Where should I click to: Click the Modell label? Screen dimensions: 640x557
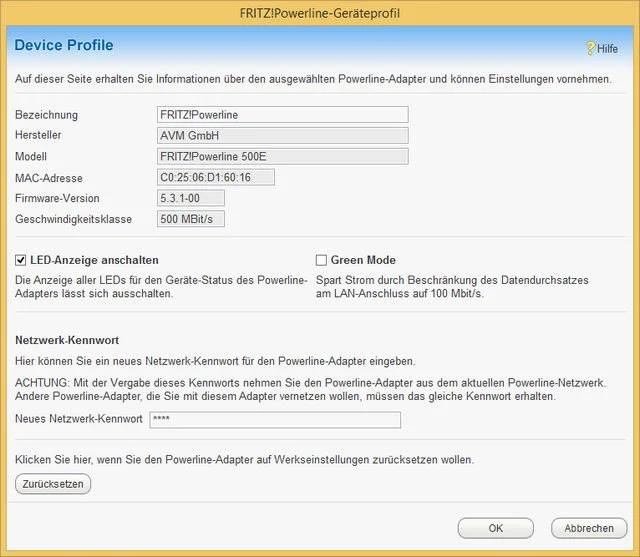[x=31, y=157]
